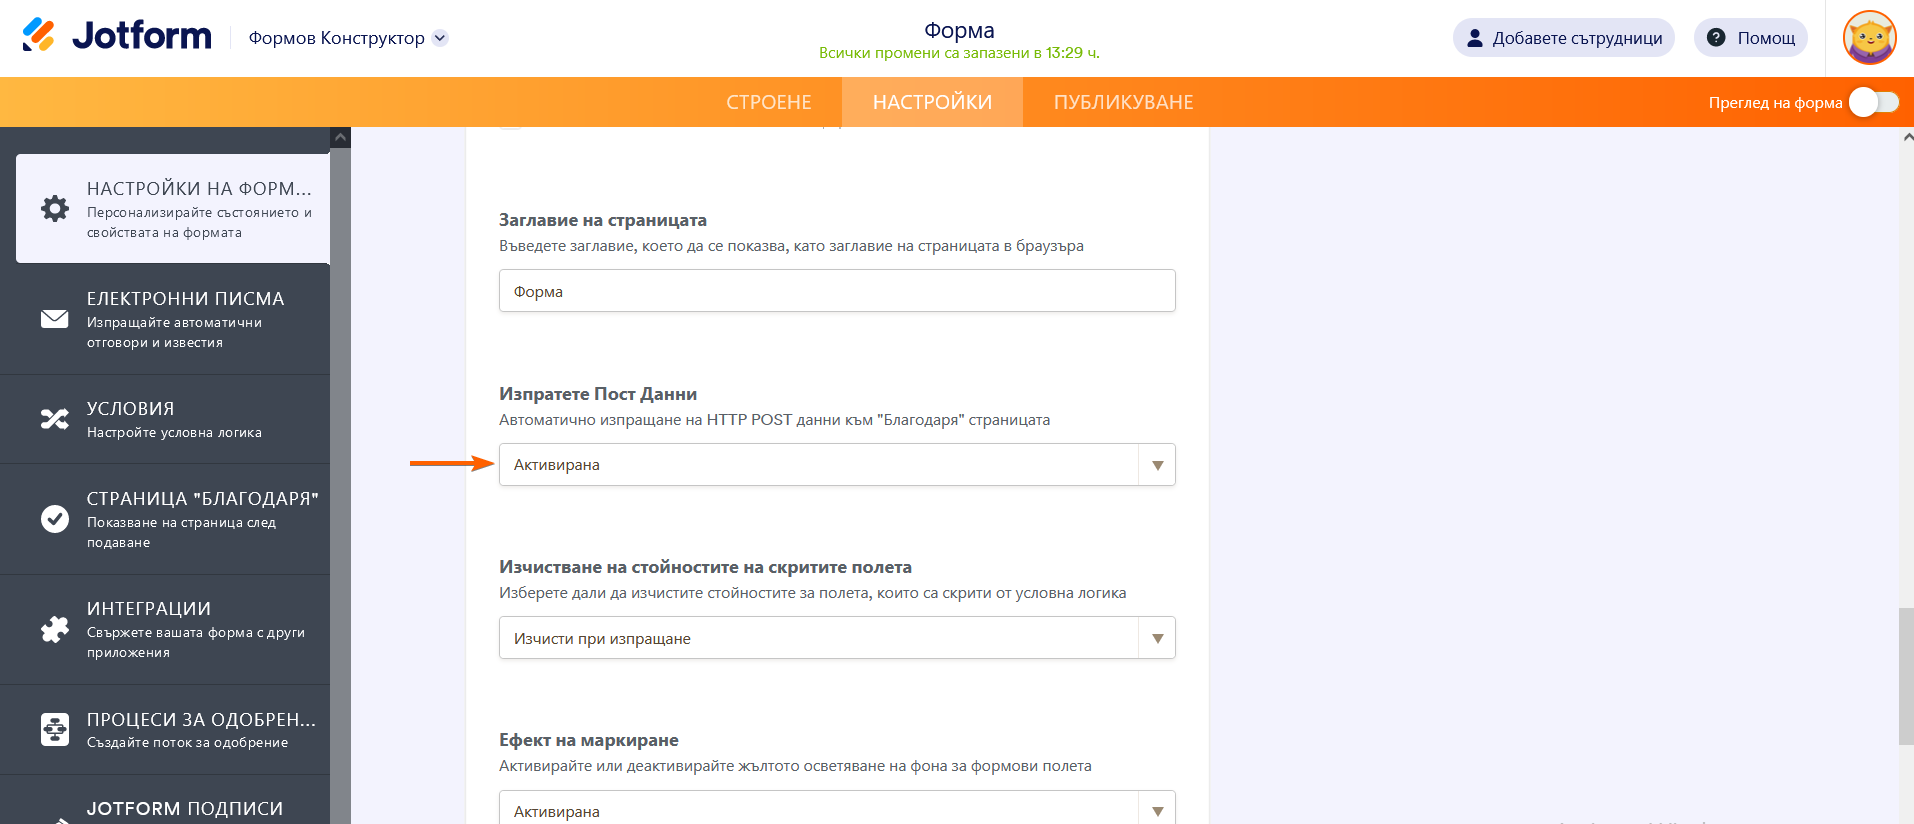Open НАСТРОЙКИ НА ФОРМАТА sidebar section
1914x824 pixels.
pyautogui.click(x=173, y=209)
